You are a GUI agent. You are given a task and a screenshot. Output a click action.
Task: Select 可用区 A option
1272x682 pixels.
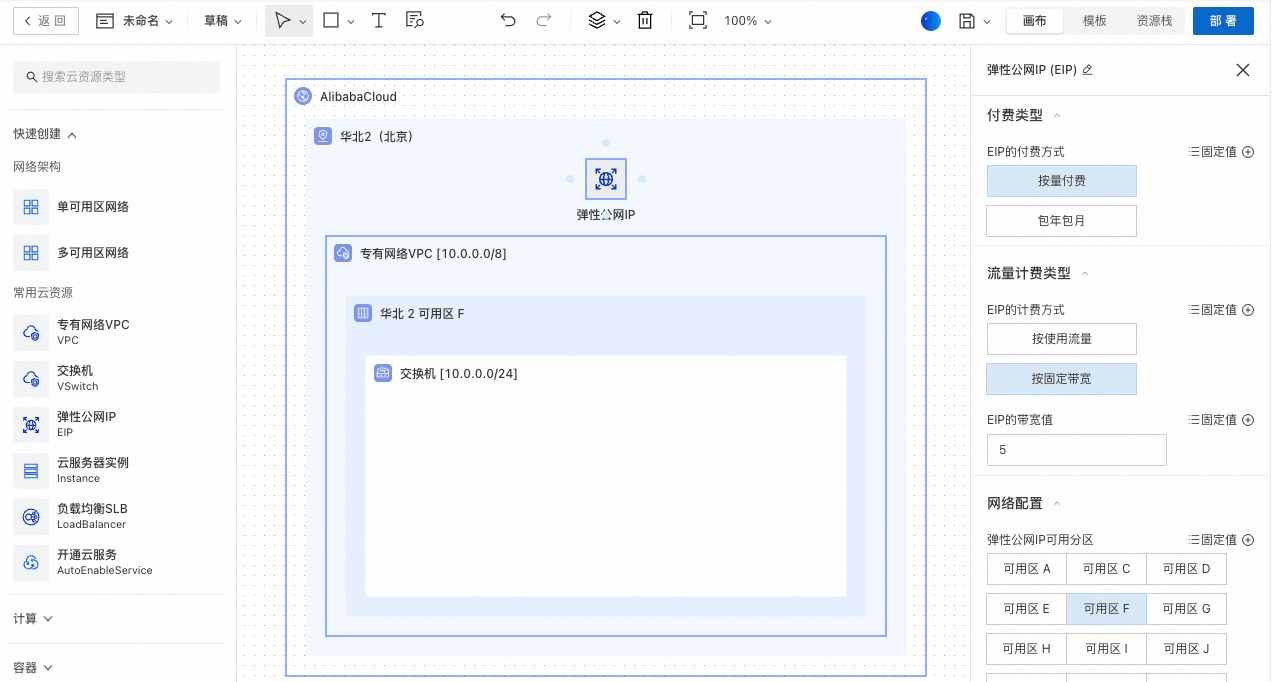click(x=1027, y=569)
